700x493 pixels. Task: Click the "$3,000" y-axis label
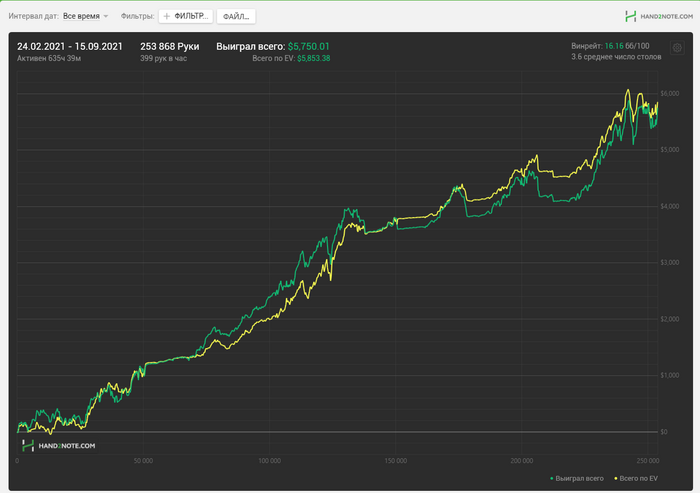(x=670, y=262)
